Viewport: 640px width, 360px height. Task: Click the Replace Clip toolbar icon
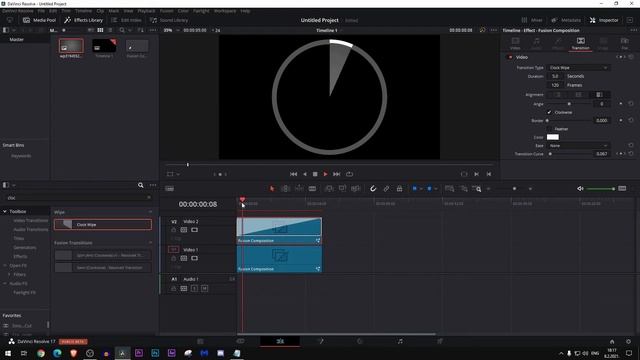(x=356, y=188)
